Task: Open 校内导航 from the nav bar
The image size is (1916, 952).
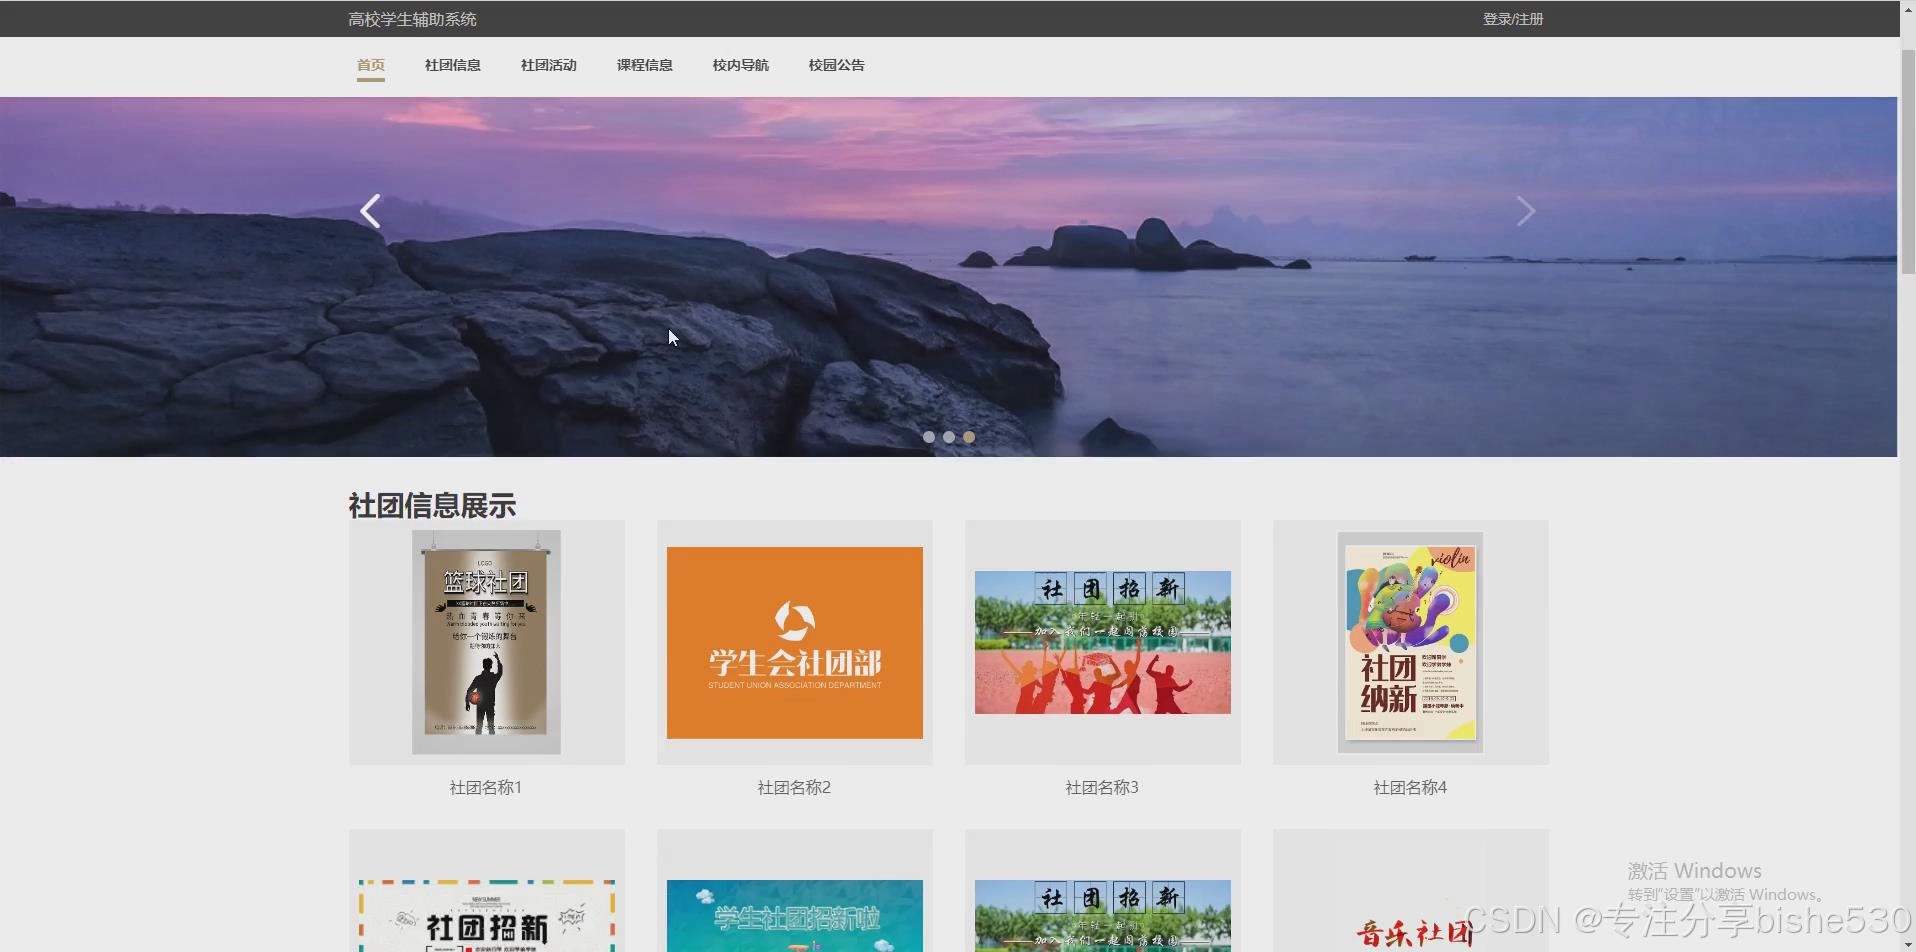Action: tap(741, 65)
